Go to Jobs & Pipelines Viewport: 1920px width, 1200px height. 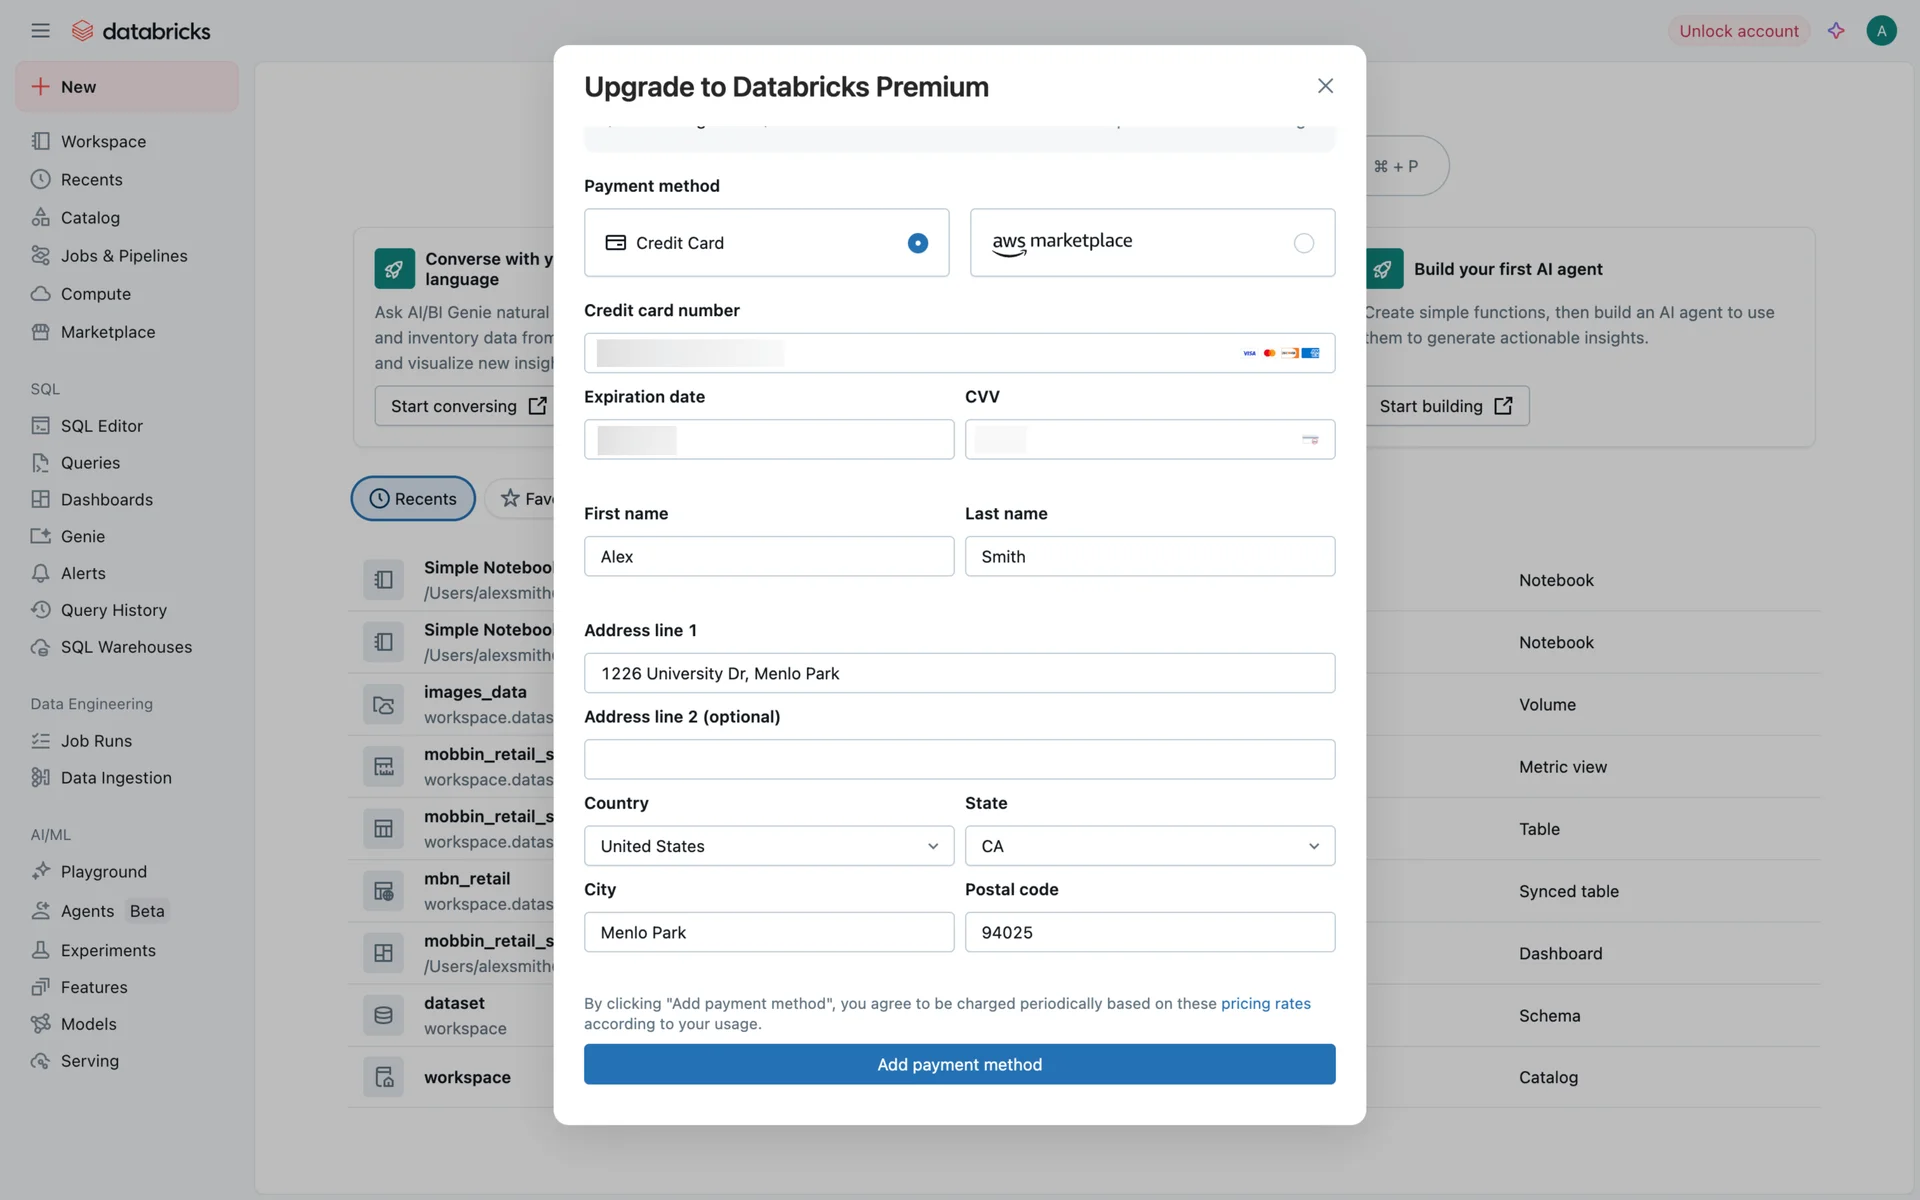pos(124,256)
